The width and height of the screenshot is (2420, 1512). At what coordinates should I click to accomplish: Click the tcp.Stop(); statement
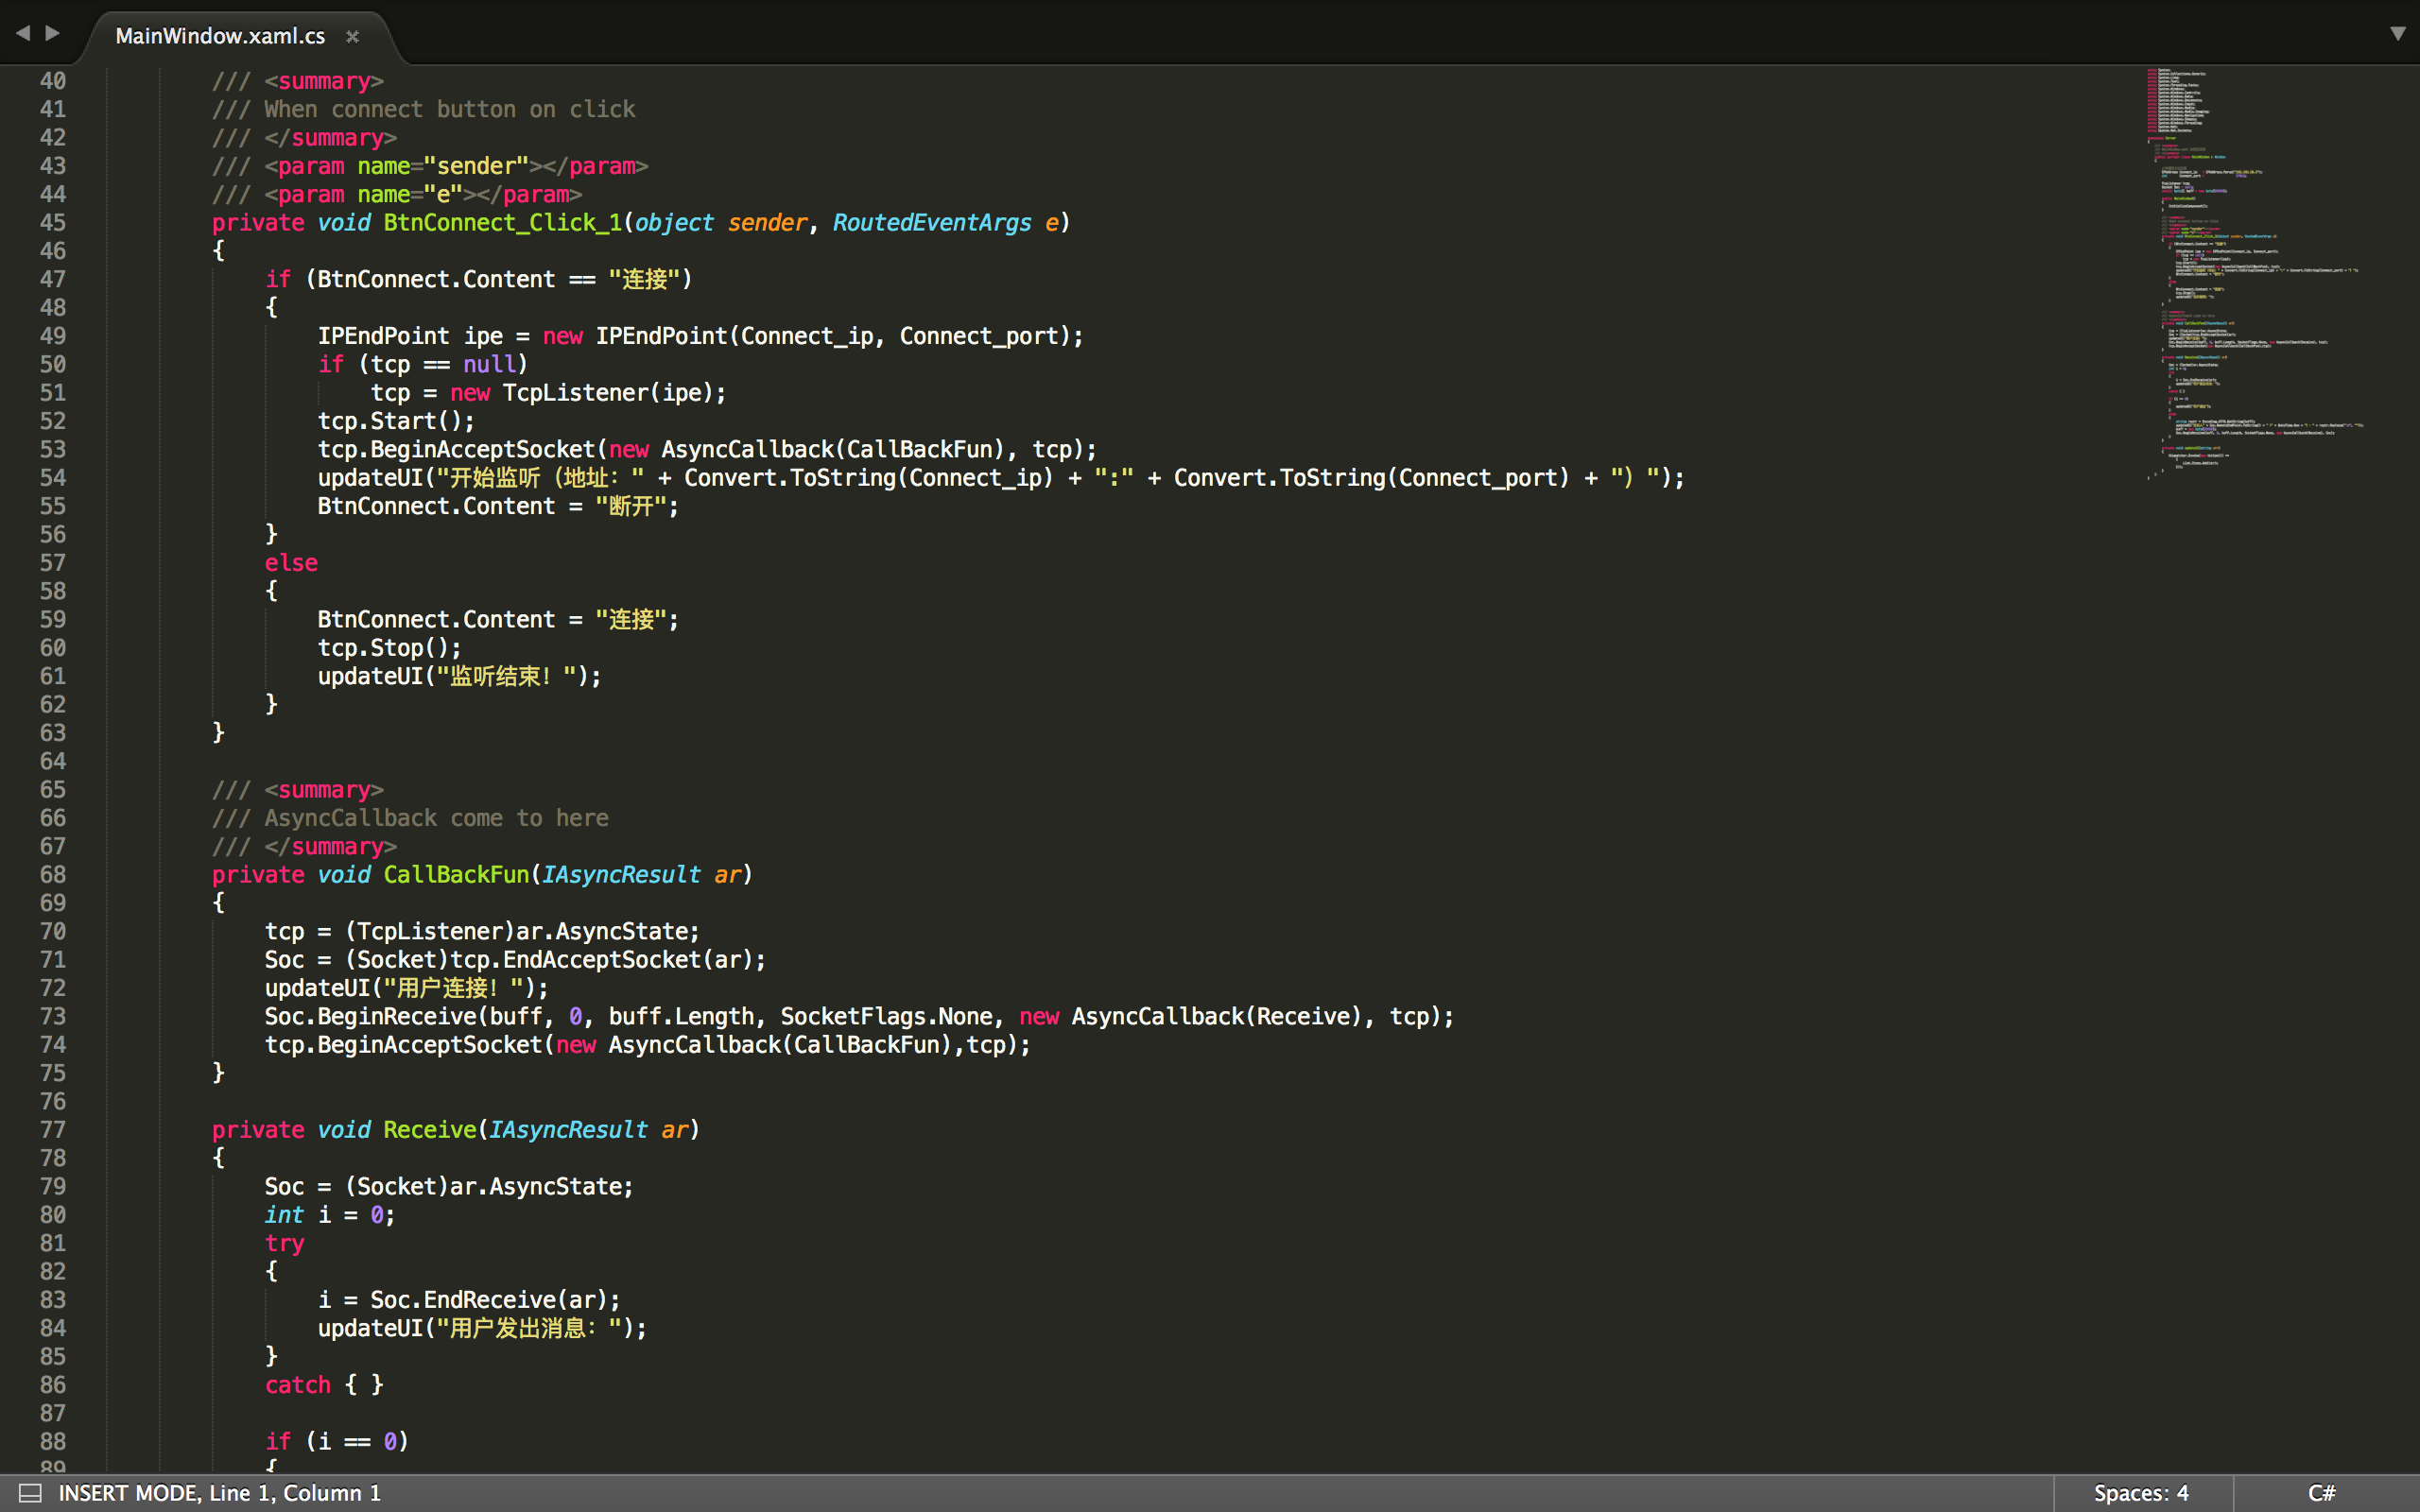[390, 648]
